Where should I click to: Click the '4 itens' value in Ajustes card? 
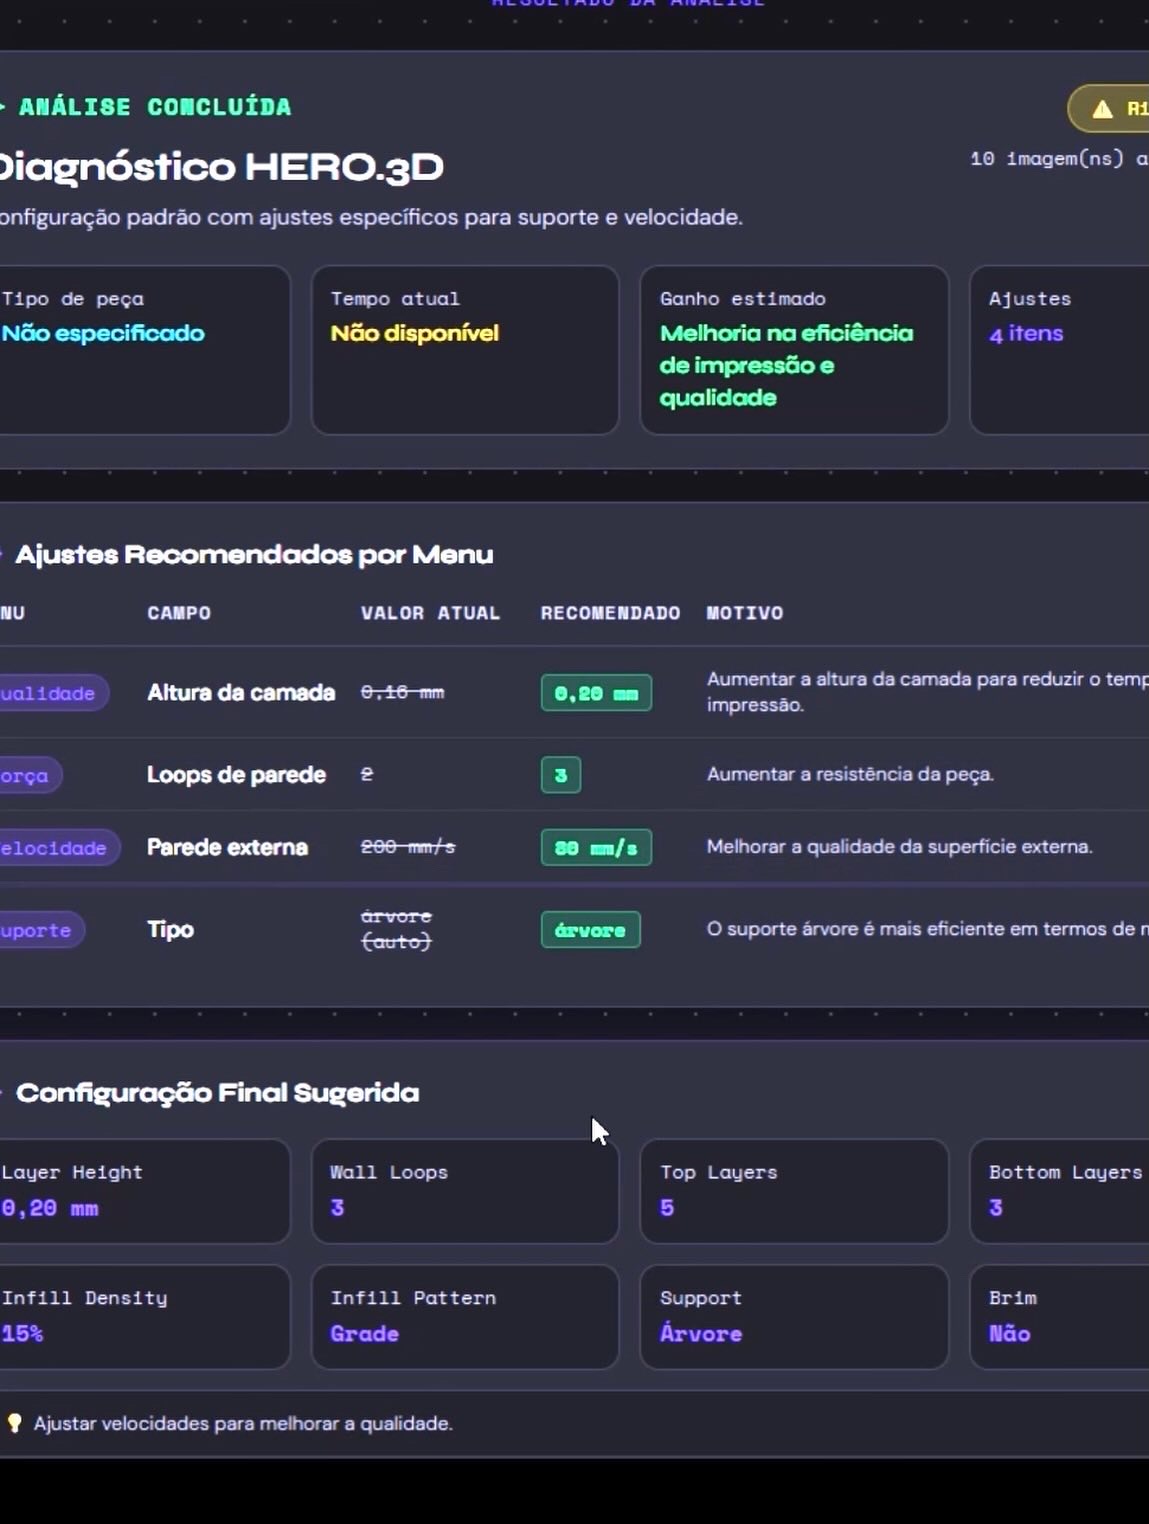pos(1026,333)
